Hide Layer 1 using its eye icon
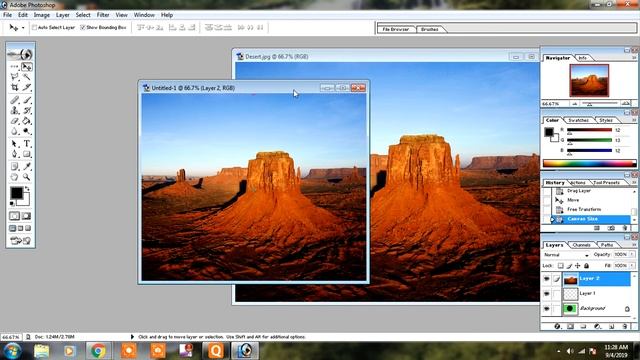The height and width of the screenshot is (360, 640). pos(547,294)
